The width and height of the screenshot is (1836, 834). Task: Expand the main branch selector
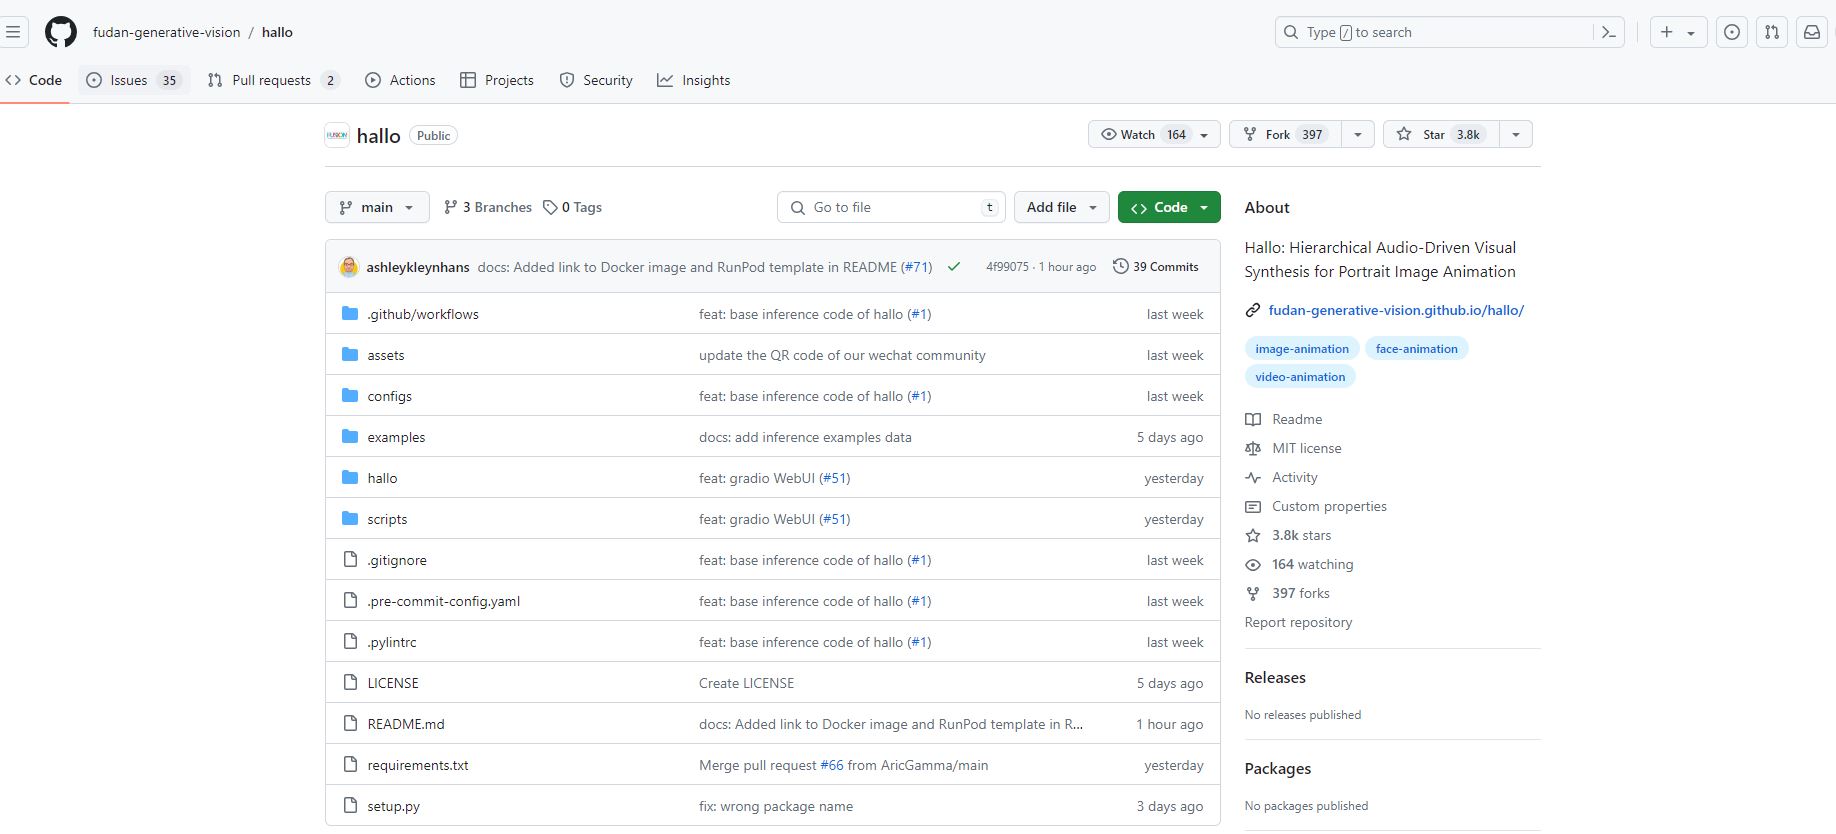pyautogui.click(x=377, y=207)
